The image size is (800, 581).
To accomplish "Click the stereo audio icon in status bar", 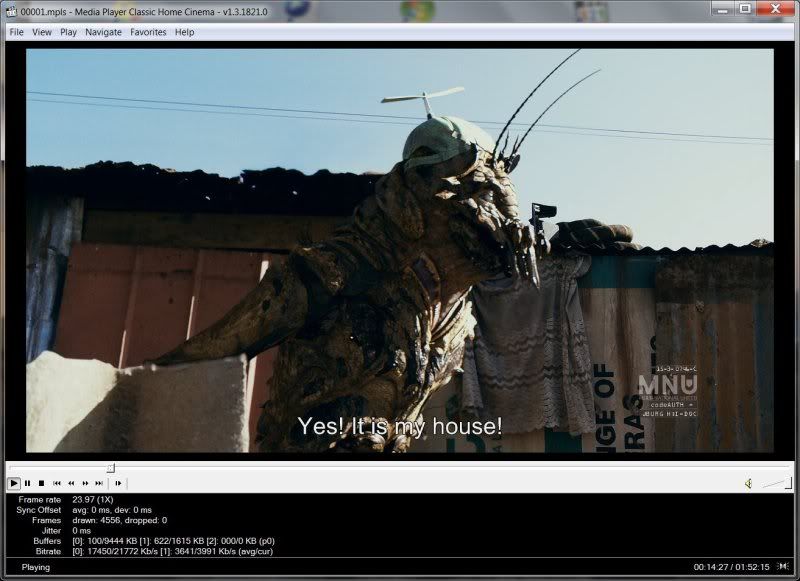I will click(x=782, y=566).
